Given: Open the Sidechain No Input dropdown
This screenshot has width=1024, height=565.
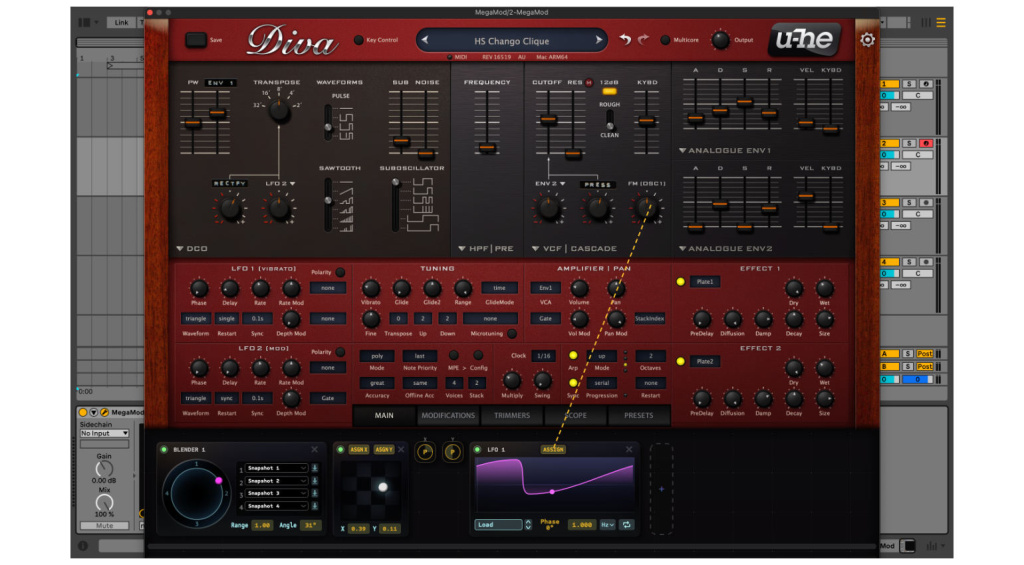Looking at the screenshot, I should tap(104, 433).
